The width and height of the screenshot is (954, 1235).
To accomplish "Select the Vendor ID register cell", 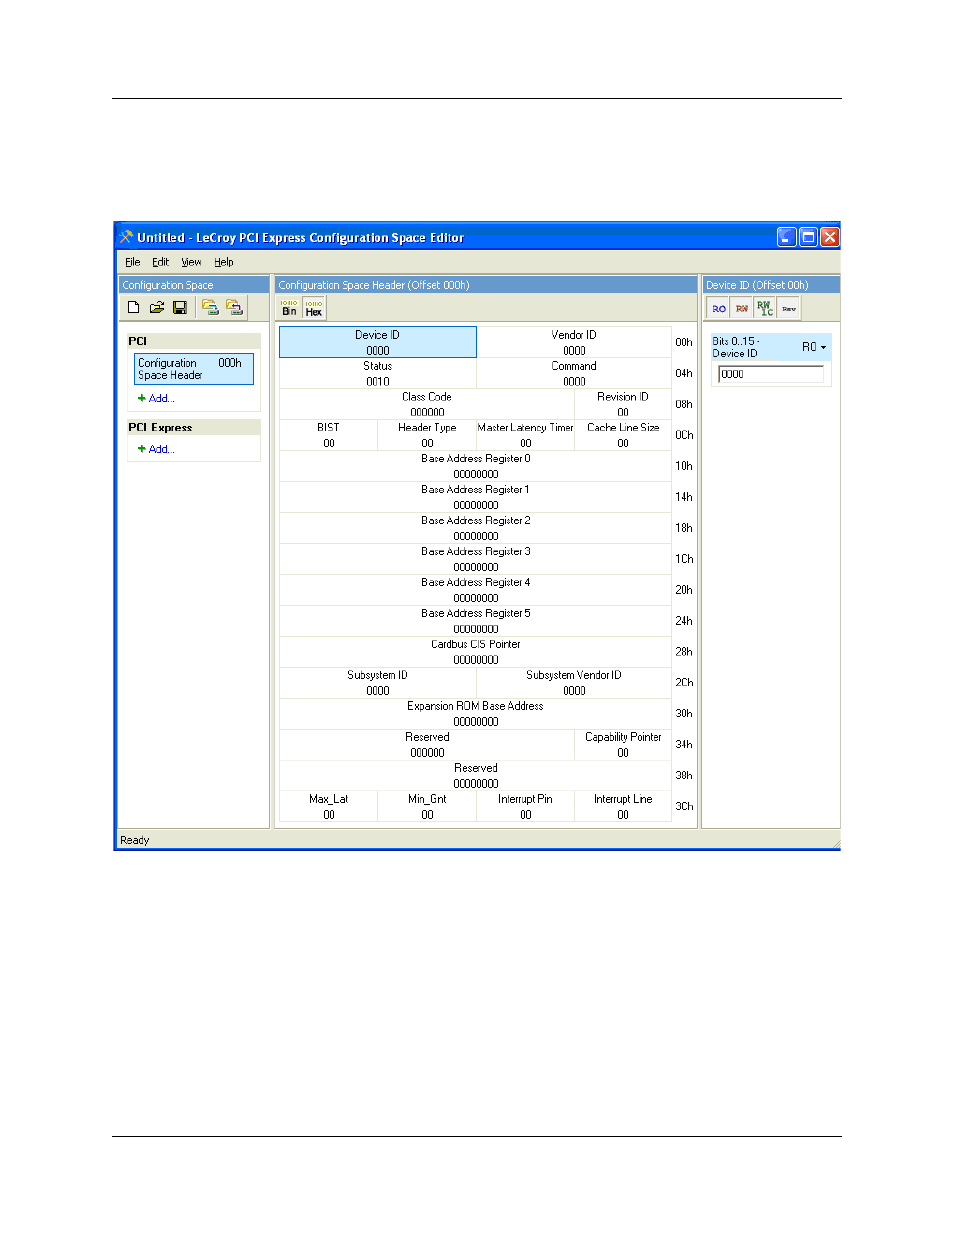I will click(x=574, y=342).
